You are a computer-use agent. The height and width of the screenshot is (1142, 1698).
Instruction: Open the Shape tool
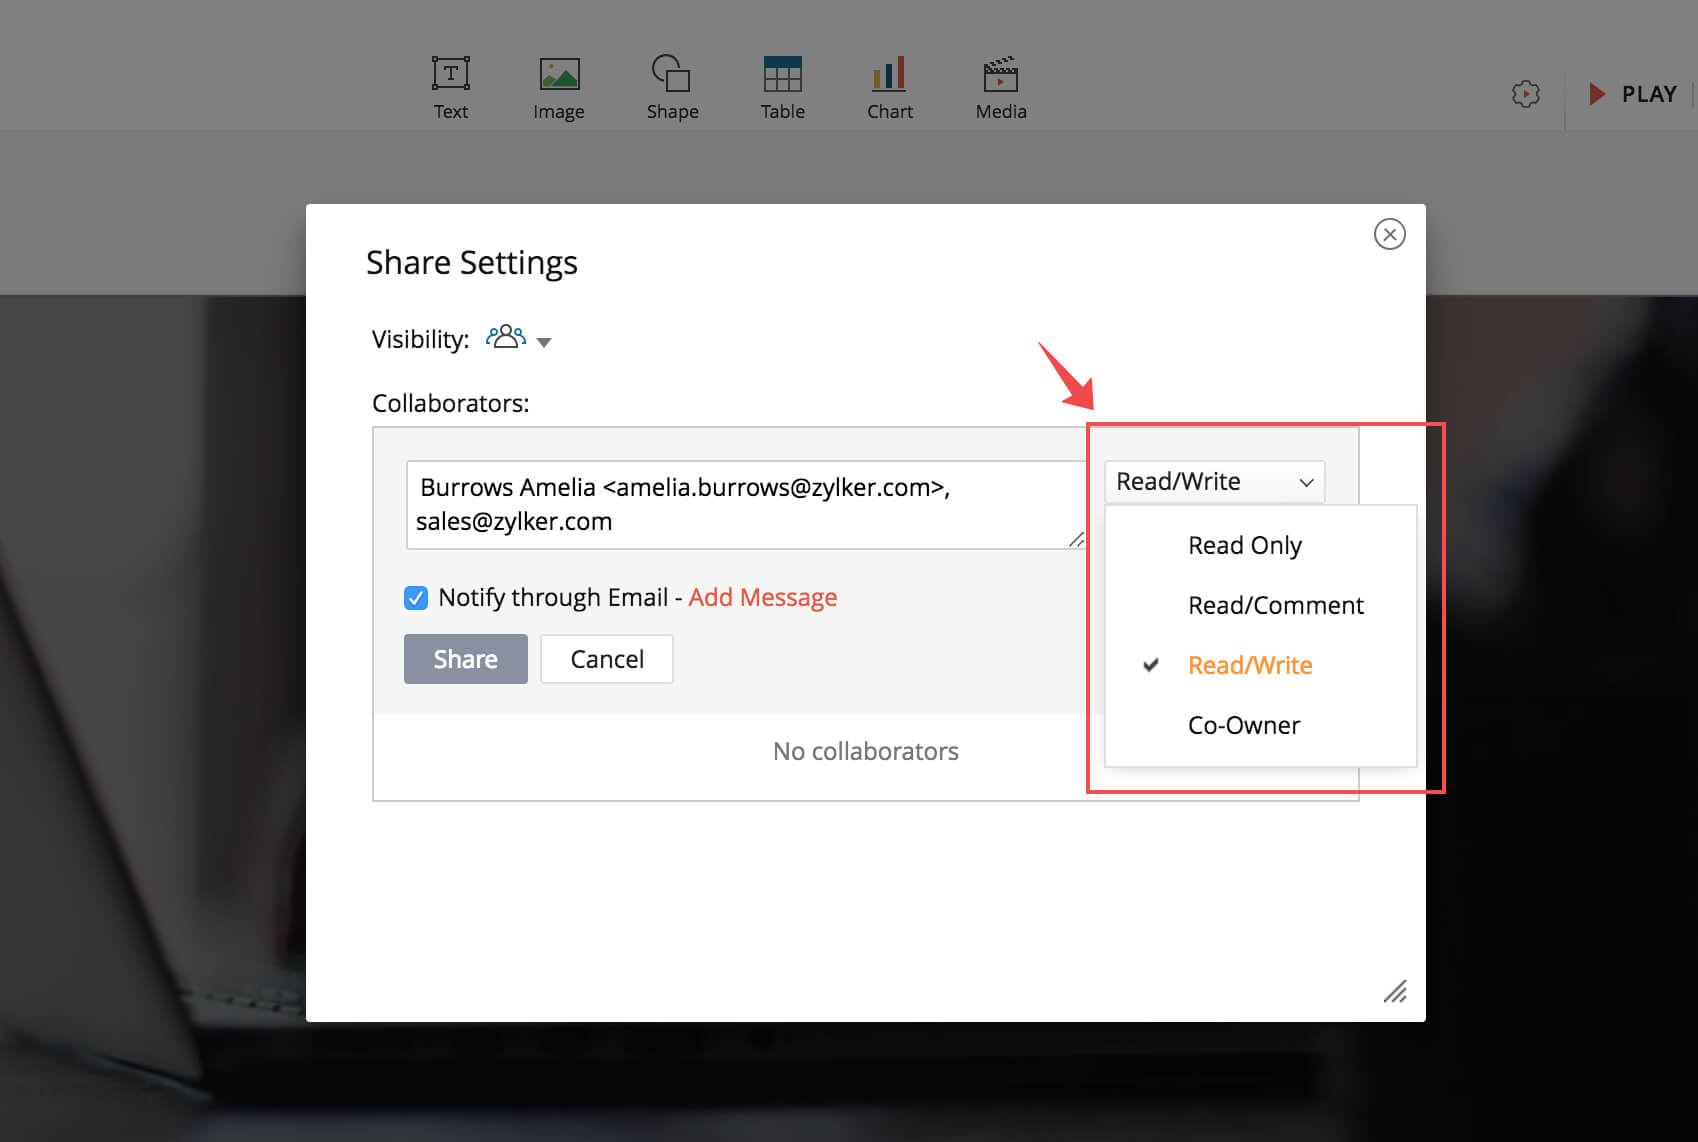(672, 87)
